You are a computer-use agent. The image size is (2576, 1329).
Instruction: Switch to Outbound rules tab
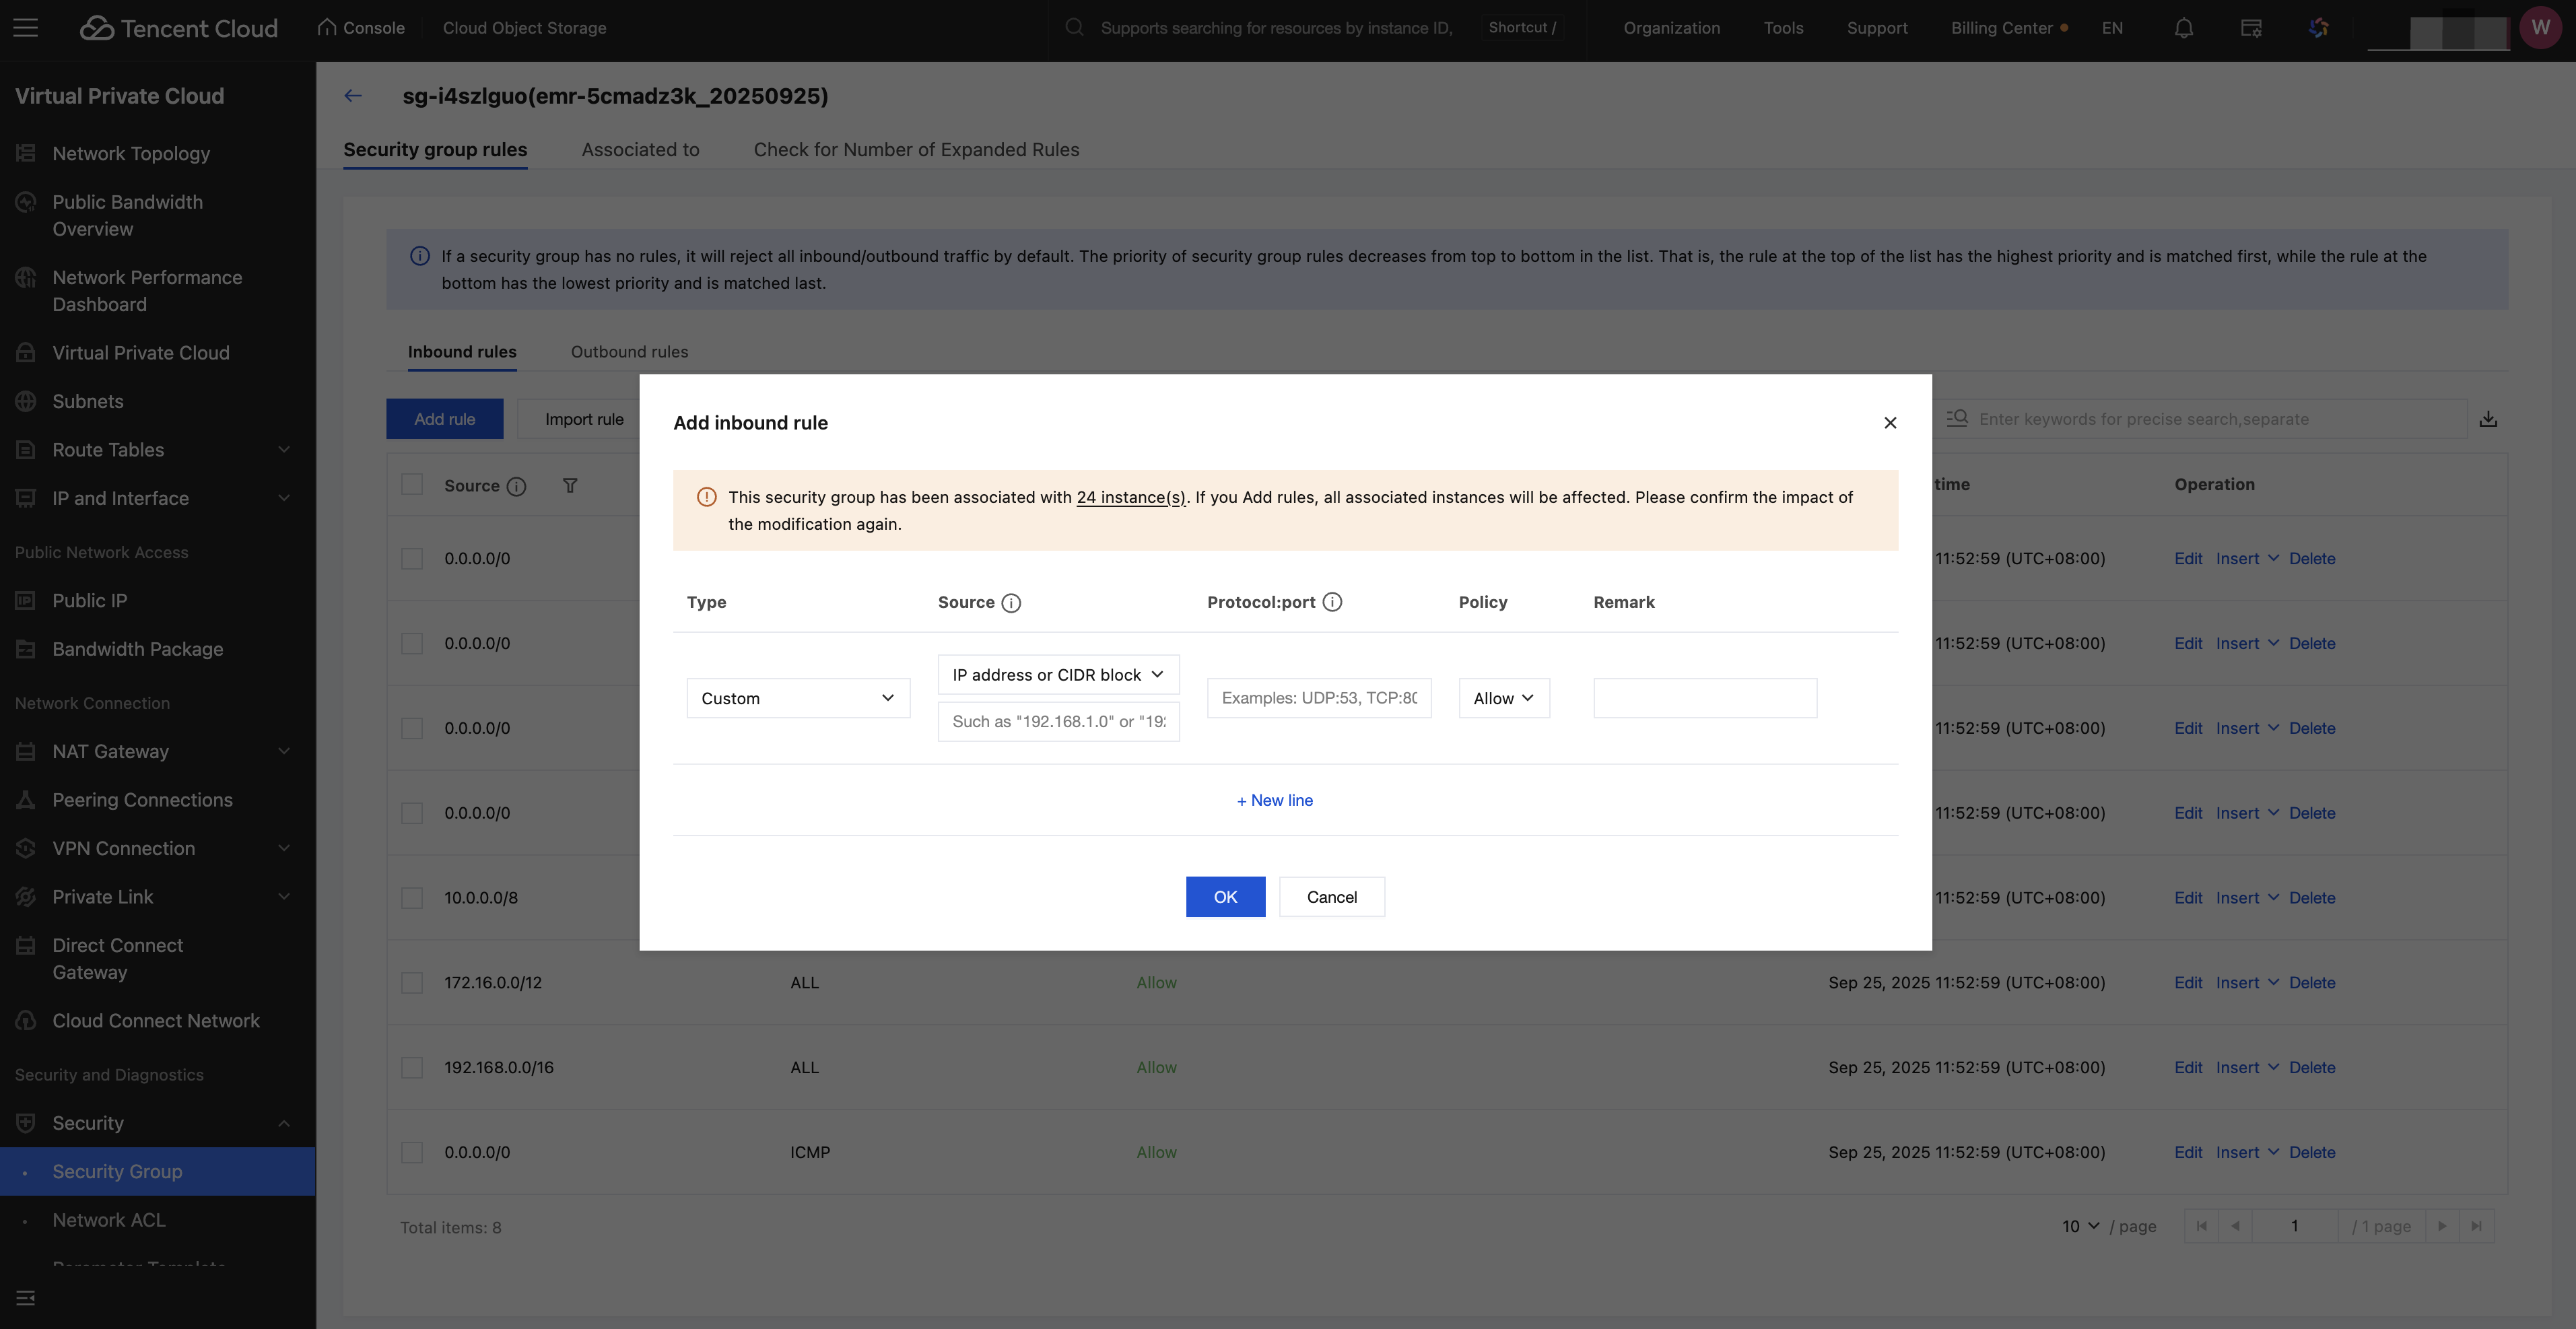pos(629,352)
